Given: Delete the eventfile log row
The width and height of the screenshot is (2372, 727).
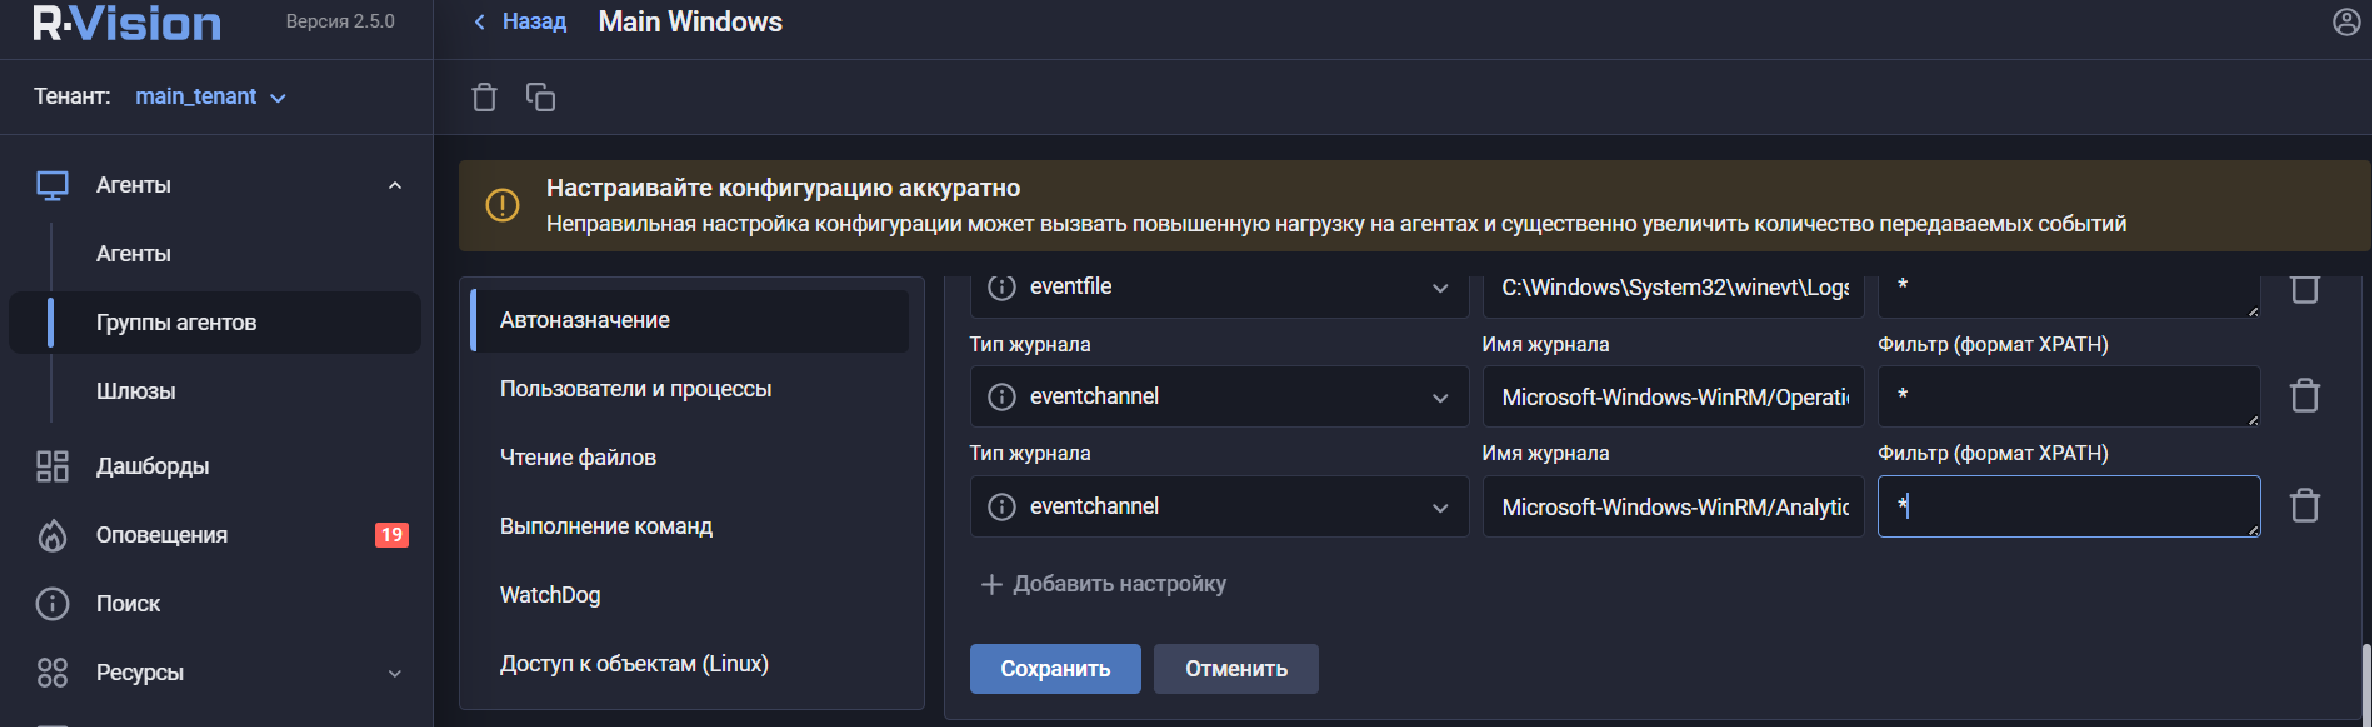Looking at the screenshot, I should 2305,288.
